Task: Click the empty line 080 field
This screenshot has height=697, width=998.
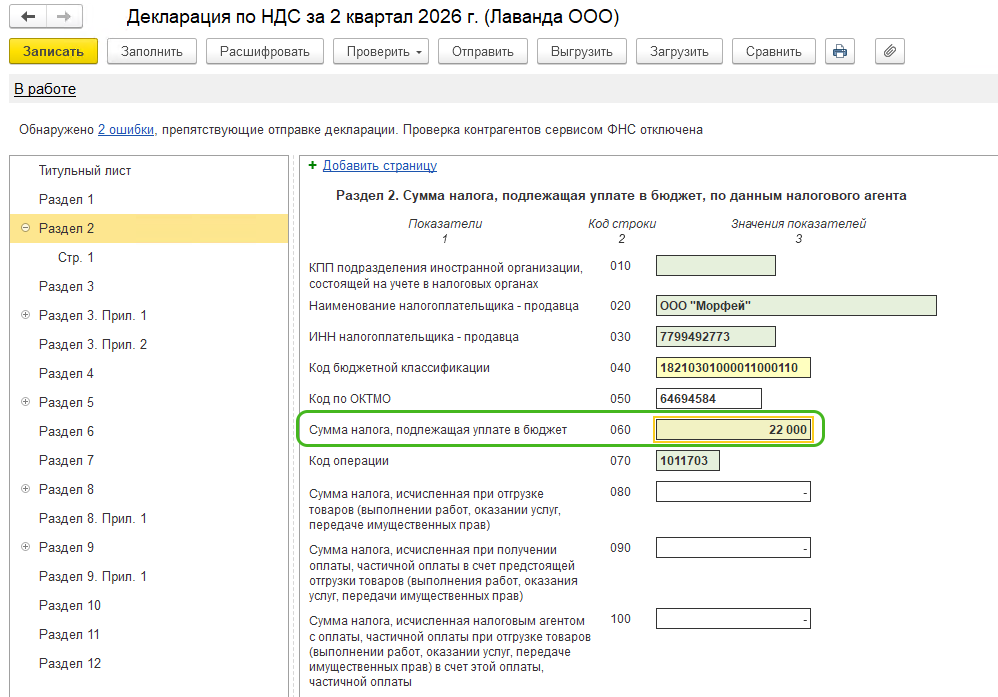Action: [733, 492]
